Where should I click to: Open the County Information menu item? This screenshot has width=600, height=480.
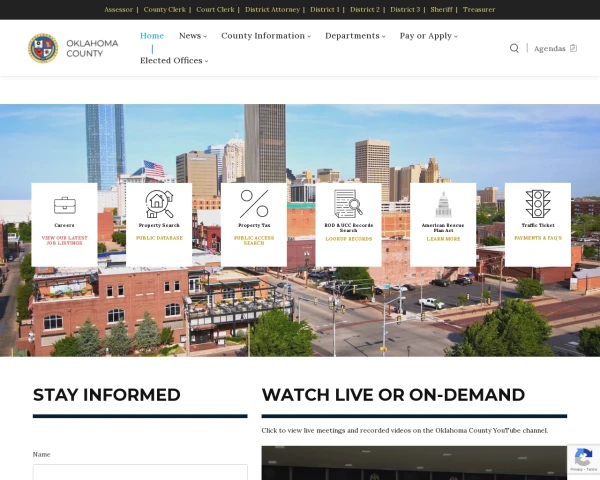[263, 36]
